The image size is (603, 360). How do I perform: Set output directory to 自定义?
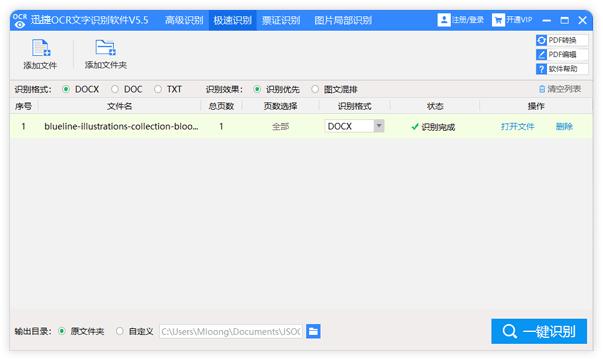point(120,331)
